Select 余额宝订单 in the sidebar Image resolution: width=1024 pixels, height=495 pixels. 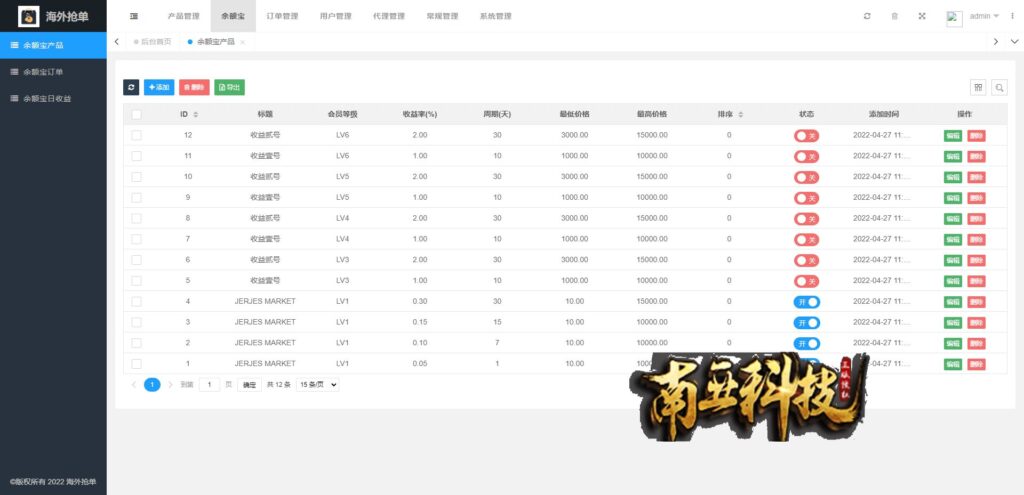pos(53,72)
